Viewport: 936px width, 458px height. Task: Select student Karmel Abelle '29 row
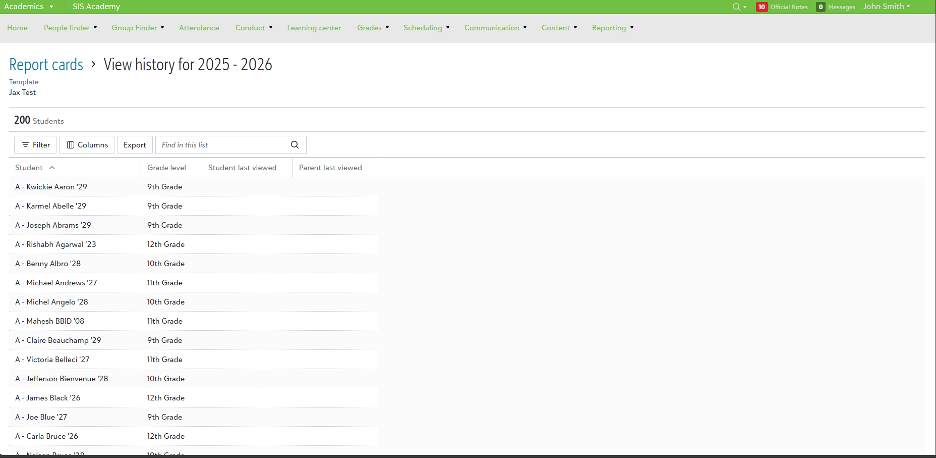tap(193, 206)
